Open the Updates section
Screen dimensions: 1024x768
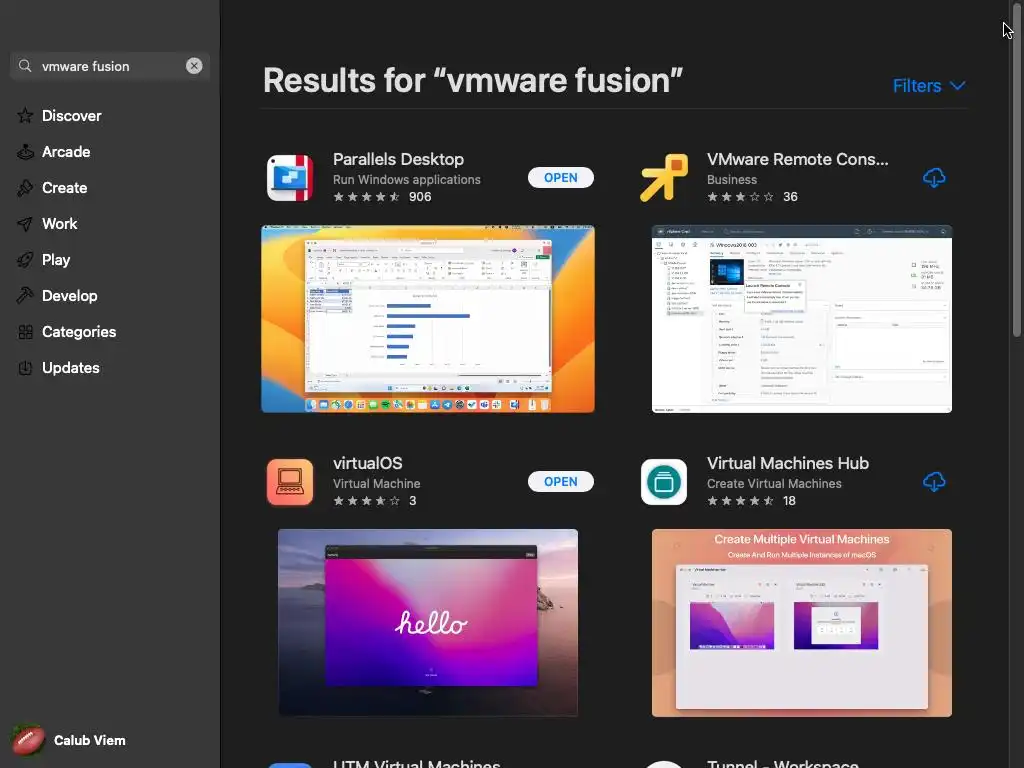tap(71, 368)
